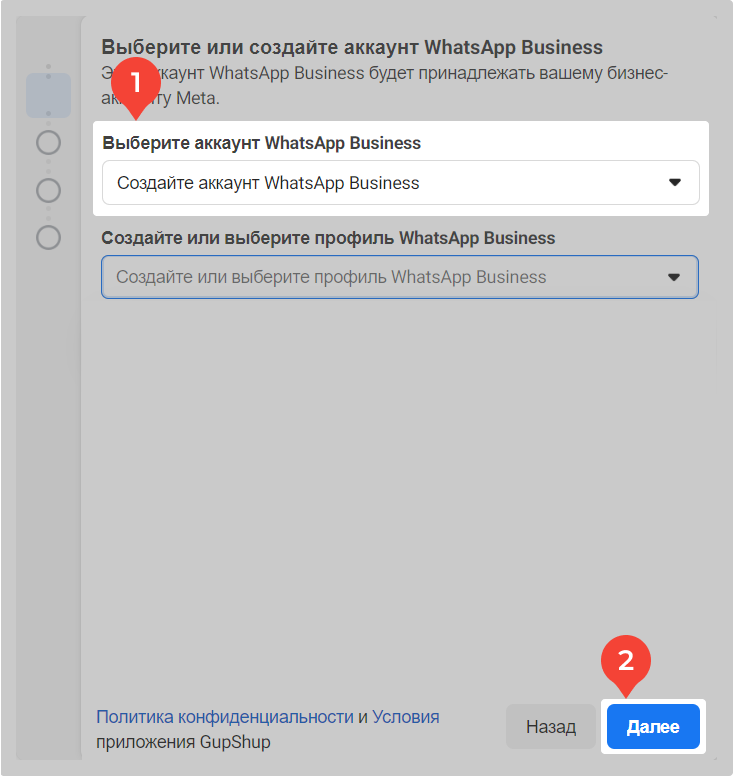Click the dotted connector between step circles
Viewport: 733px width, 776px height.
click(x=48, y=166)
